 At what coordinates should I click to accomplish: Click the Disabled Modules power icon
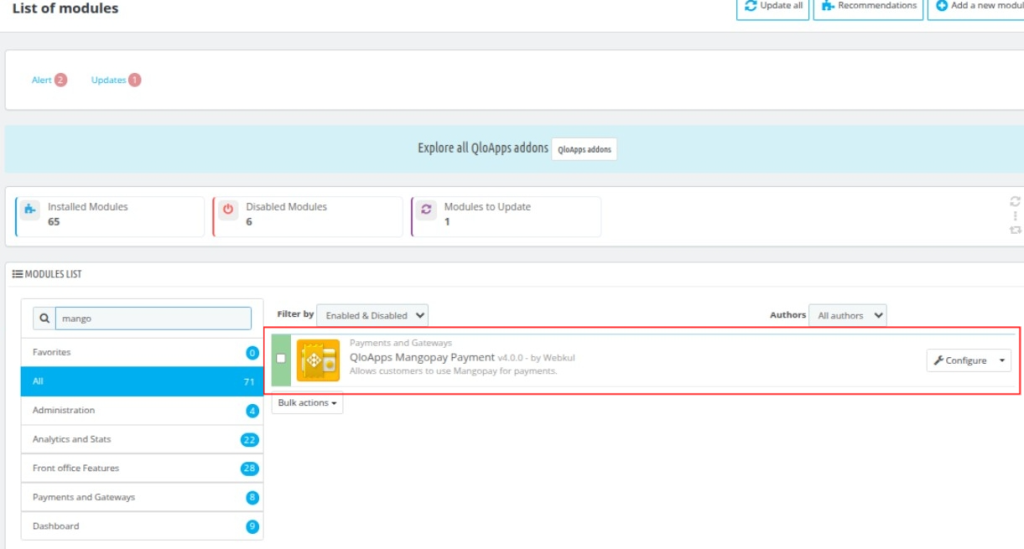[228, 210]
